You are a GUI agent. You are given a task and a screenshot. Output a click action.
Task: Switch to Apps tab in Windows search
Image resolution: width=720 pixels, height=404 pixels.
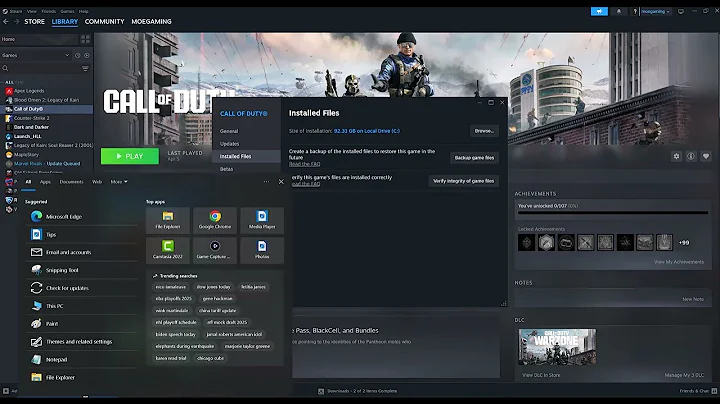tap(45, 182)
